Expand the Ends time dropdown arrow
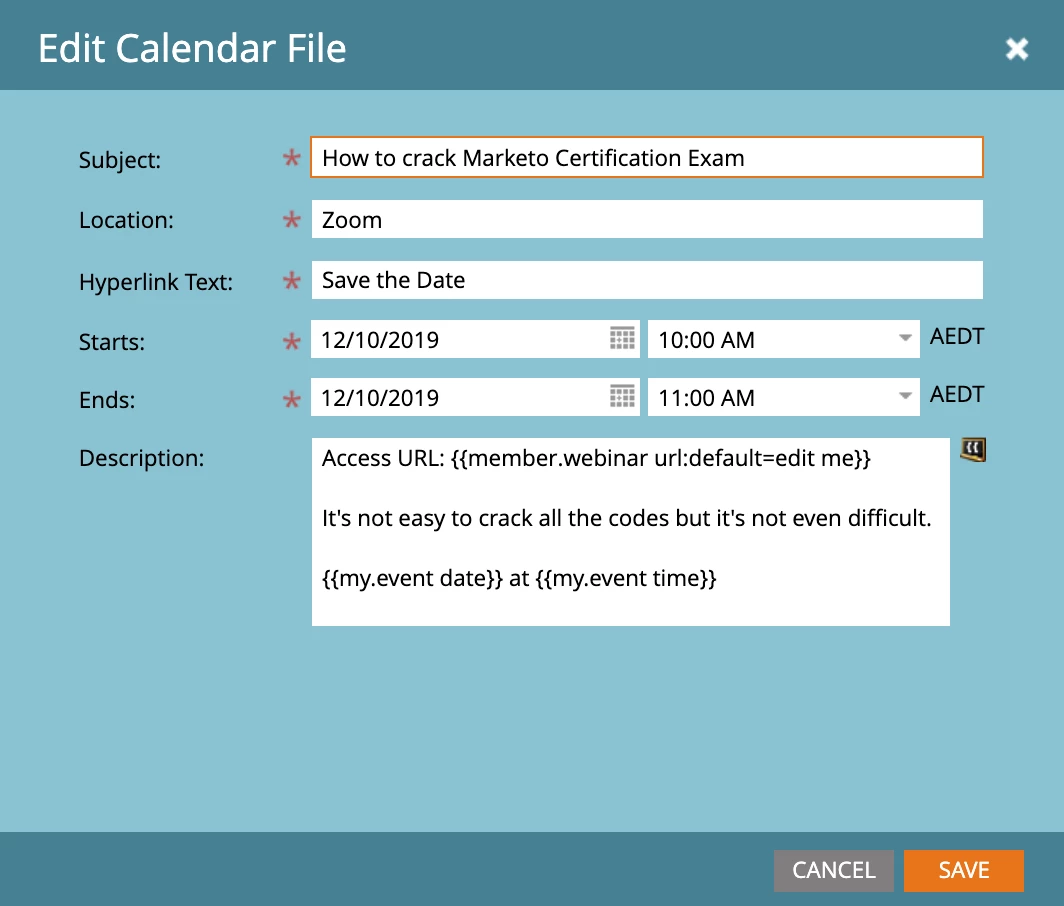 (x=905, y=396)
